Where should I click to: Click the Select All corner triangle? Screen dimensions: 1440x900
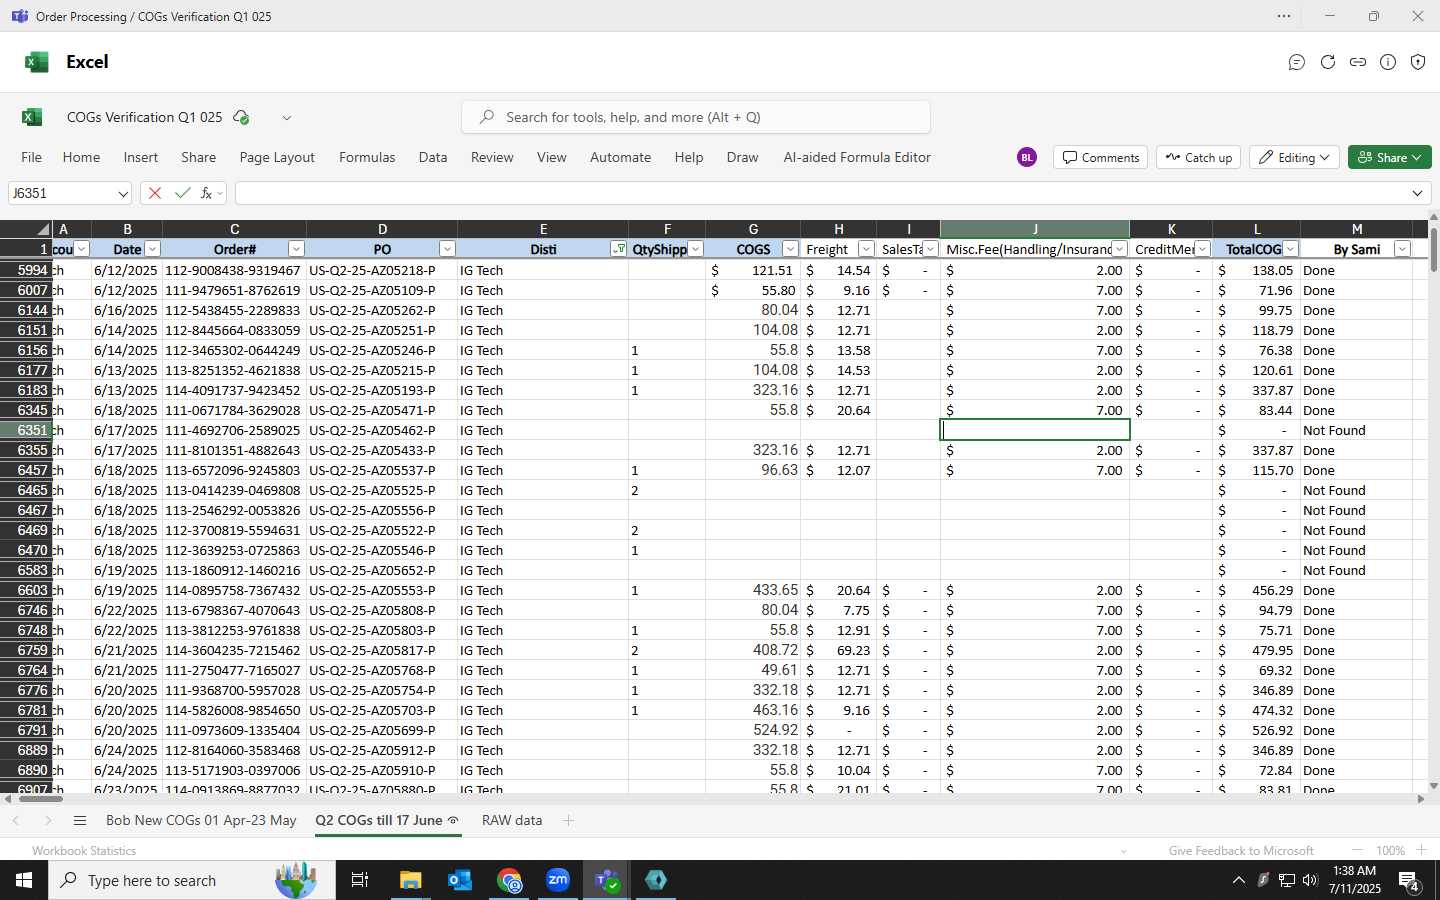pyautogui.click(x=43, y=229)
